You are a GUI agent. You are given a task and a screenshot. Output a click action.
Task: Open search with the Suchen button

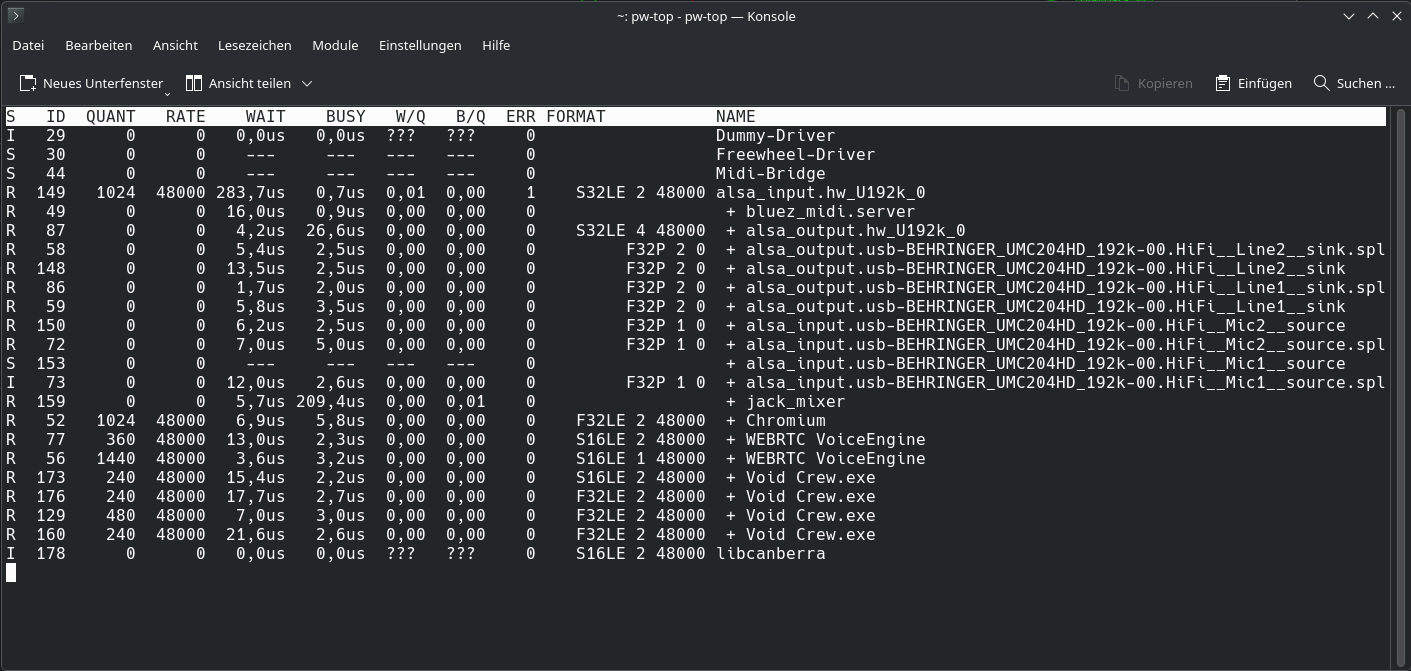click(x=1354, y=83)
